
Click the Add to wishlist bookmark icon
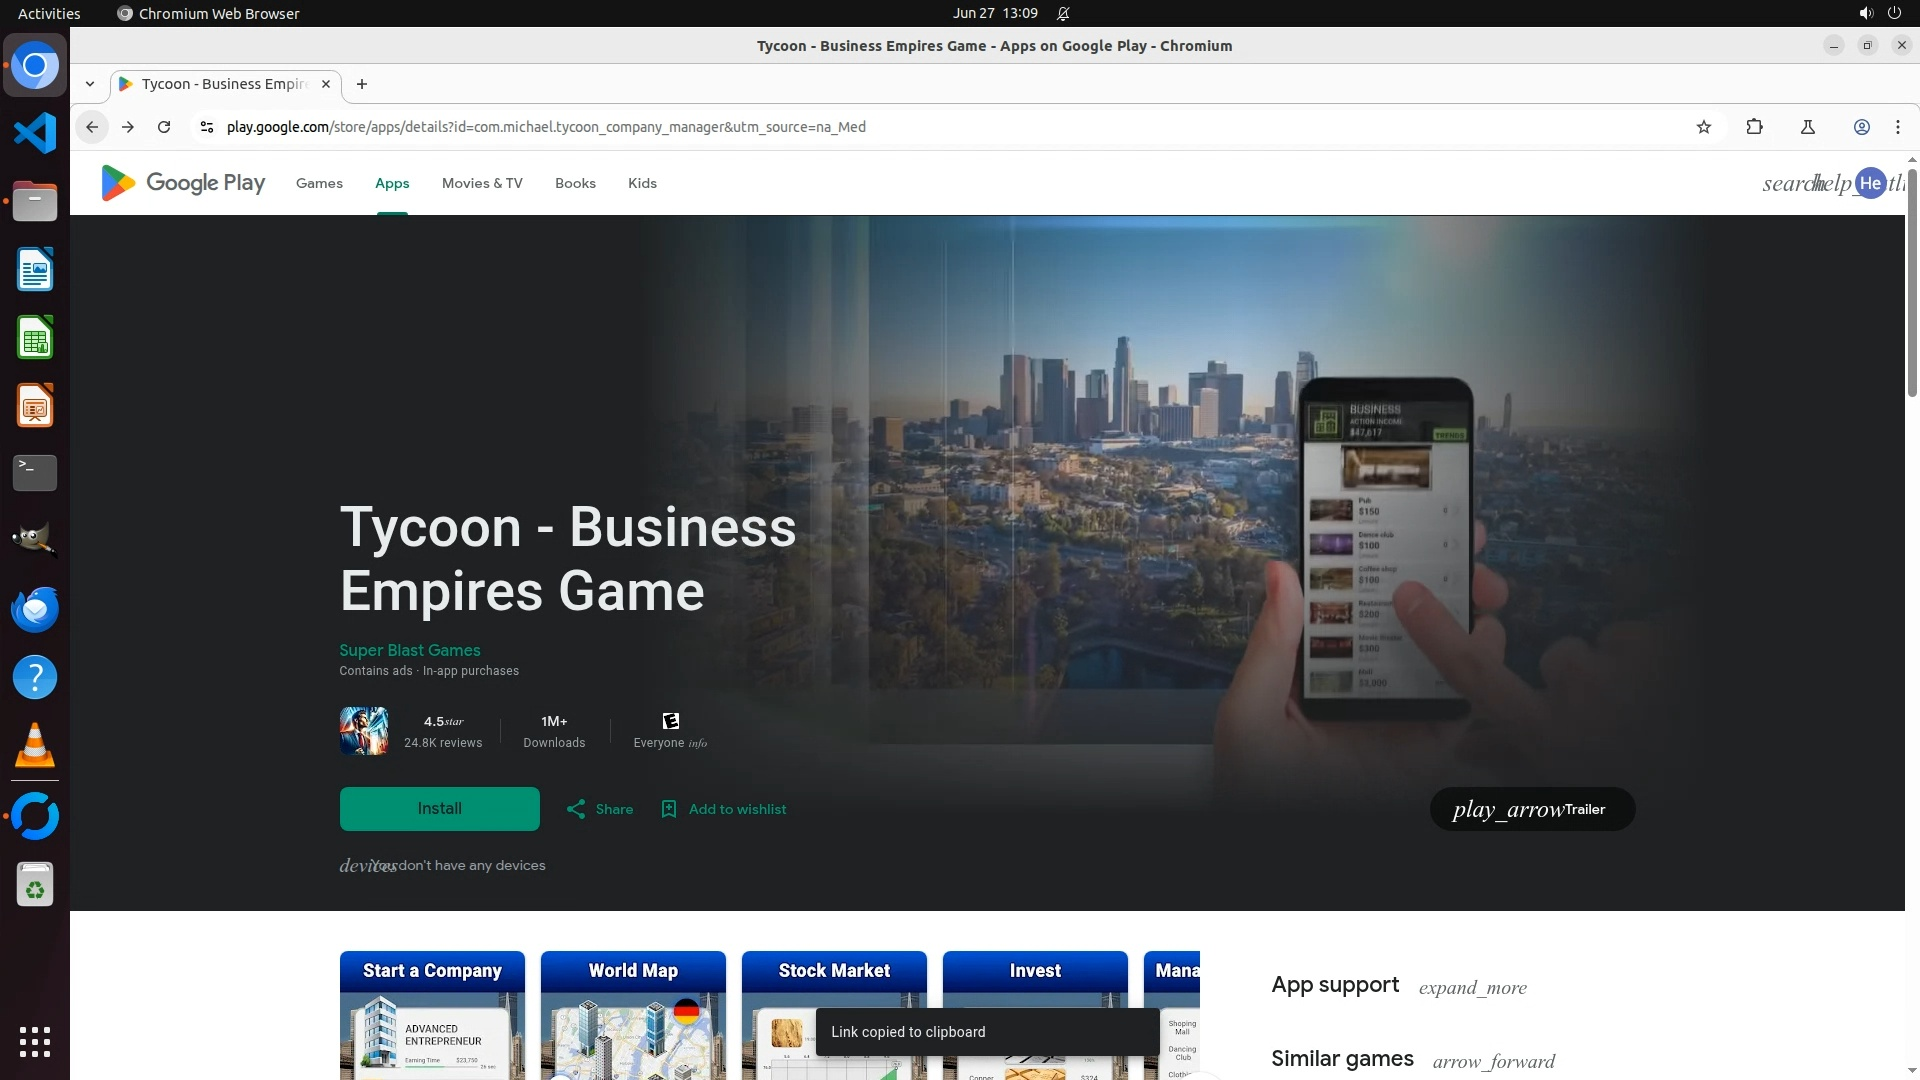pyautogui.click(x=669, y=809)
